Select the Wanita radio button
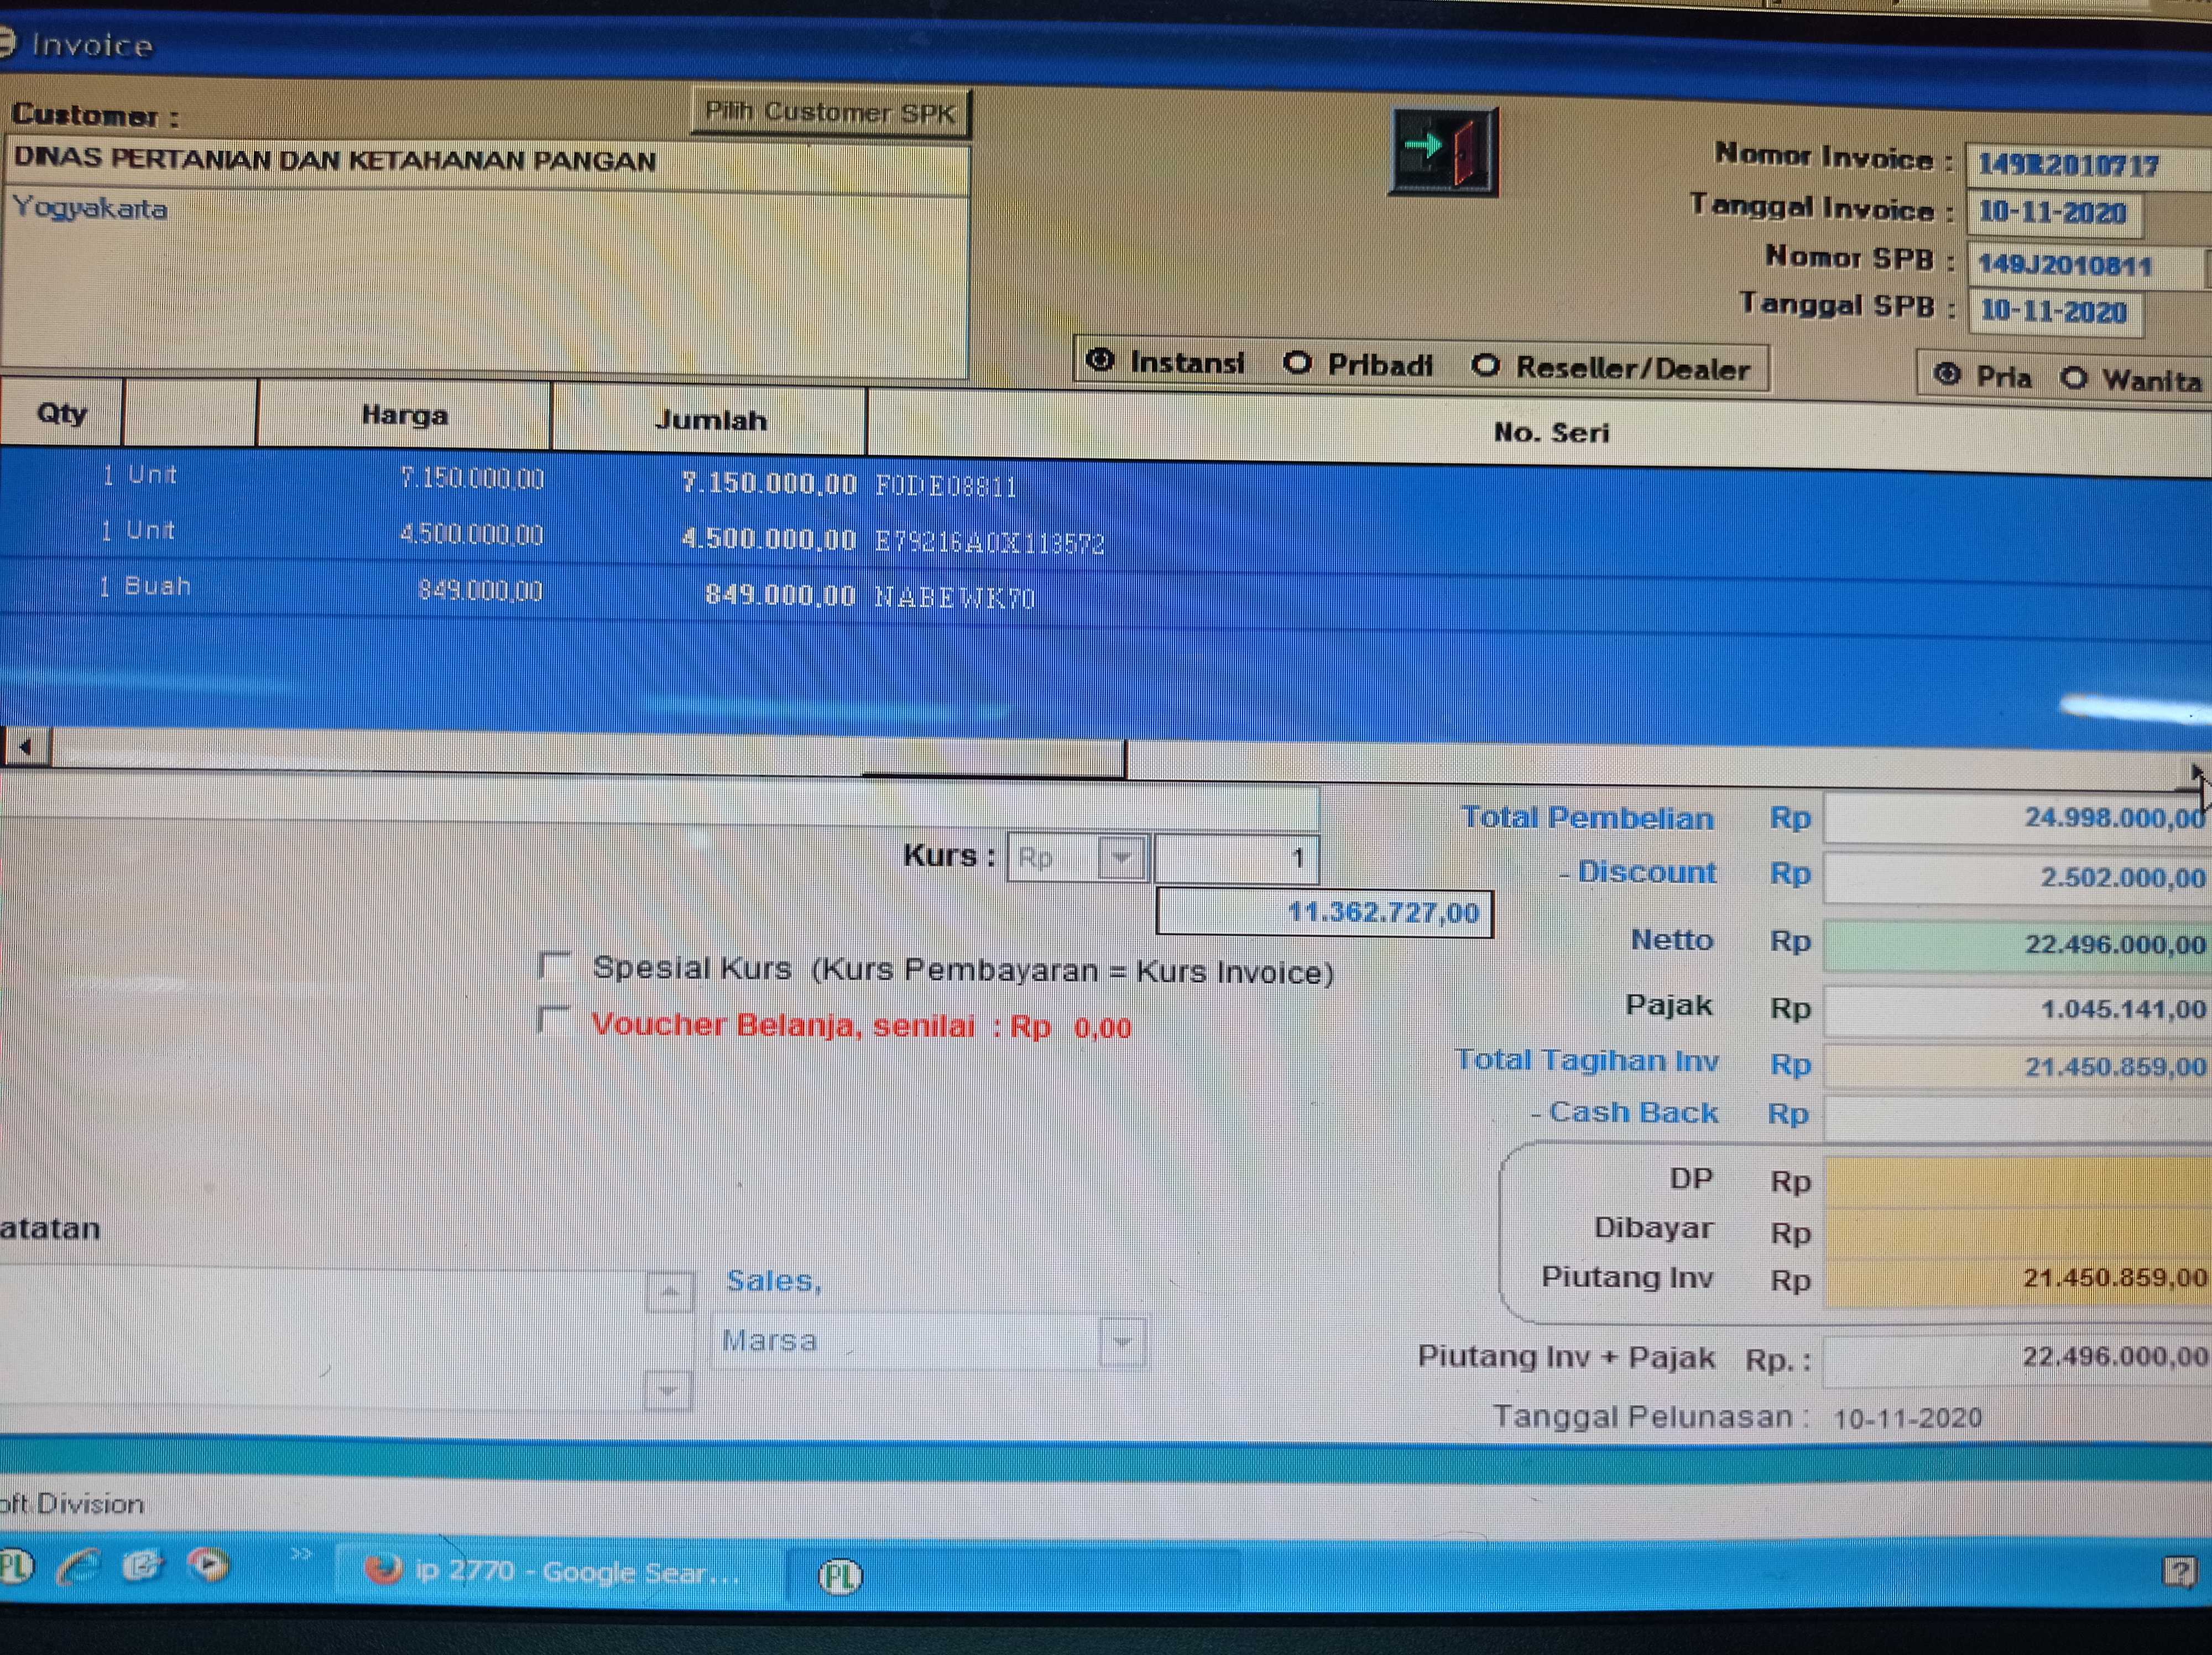The height and width of the screenshot is (1655, 2212). (x=2074, y=379)
